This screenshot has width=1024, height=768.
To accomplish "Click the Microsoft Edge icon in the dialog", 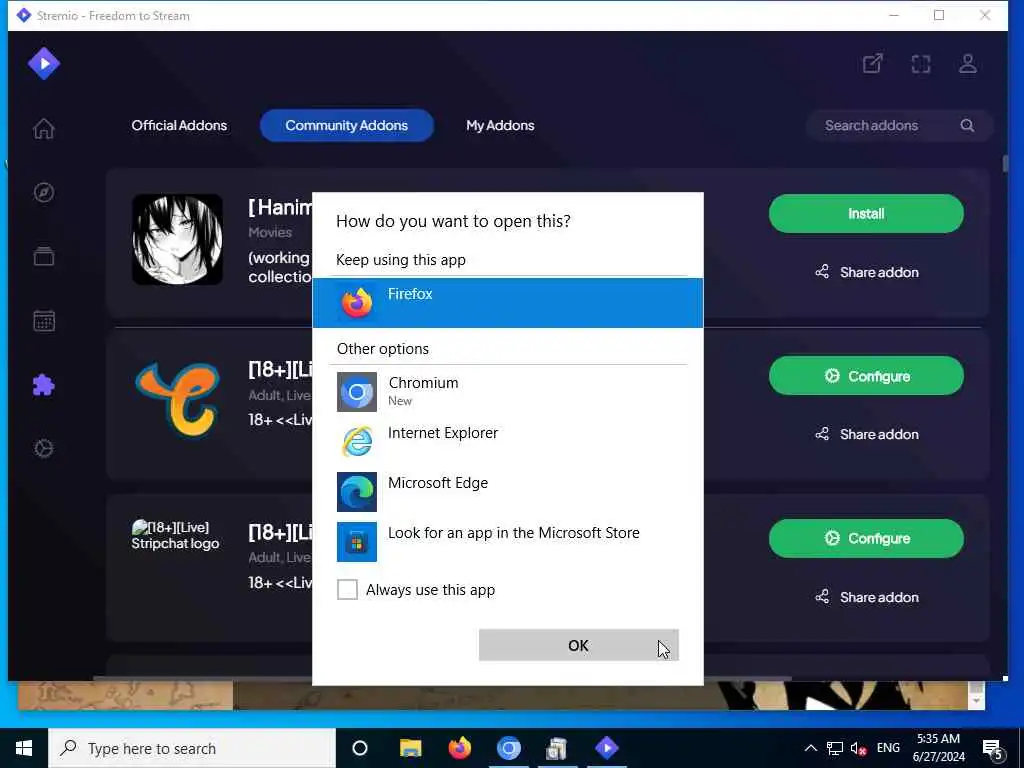I will tap(357, 492).
